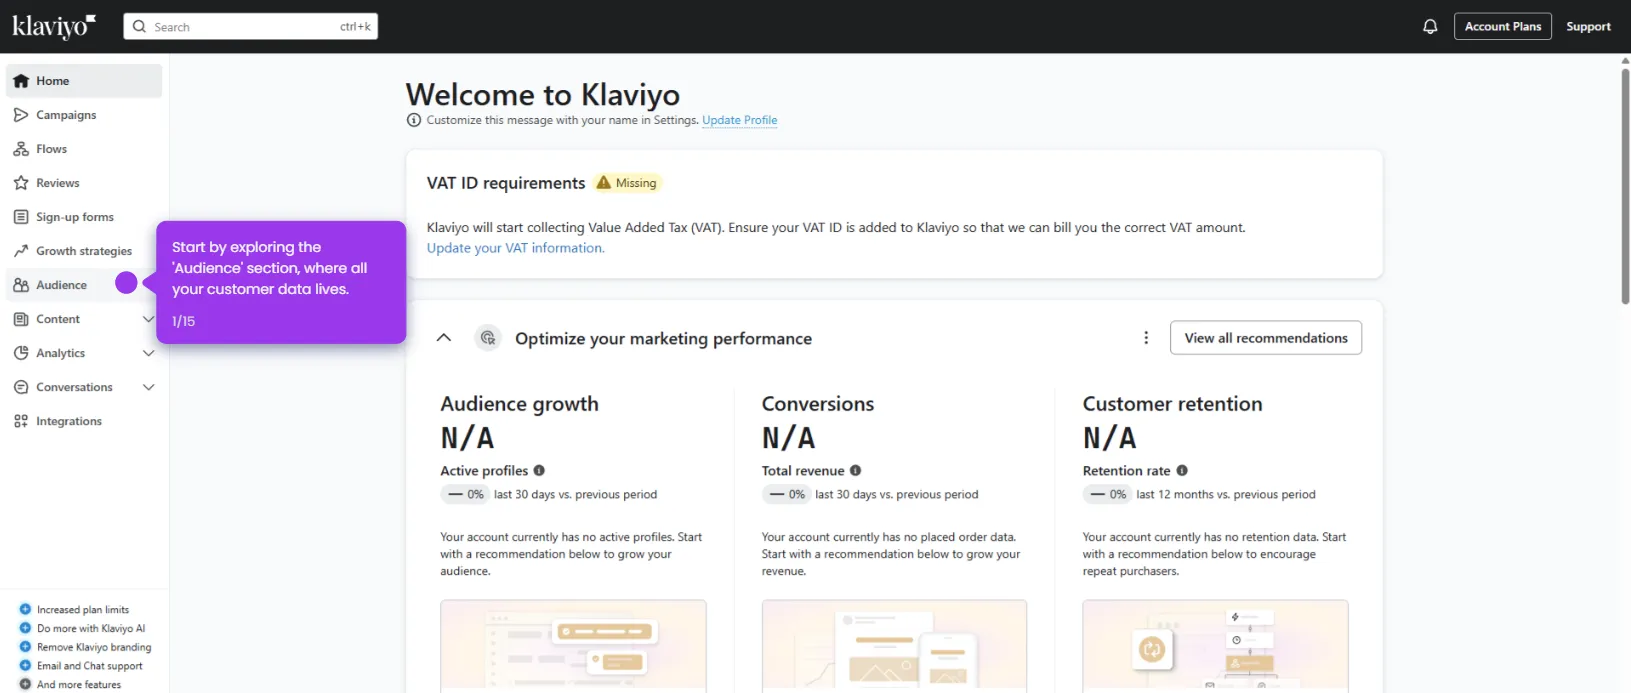Click the Home icon in sidebar
Screen dimensions: 1631x693
[x=21, y=81]
